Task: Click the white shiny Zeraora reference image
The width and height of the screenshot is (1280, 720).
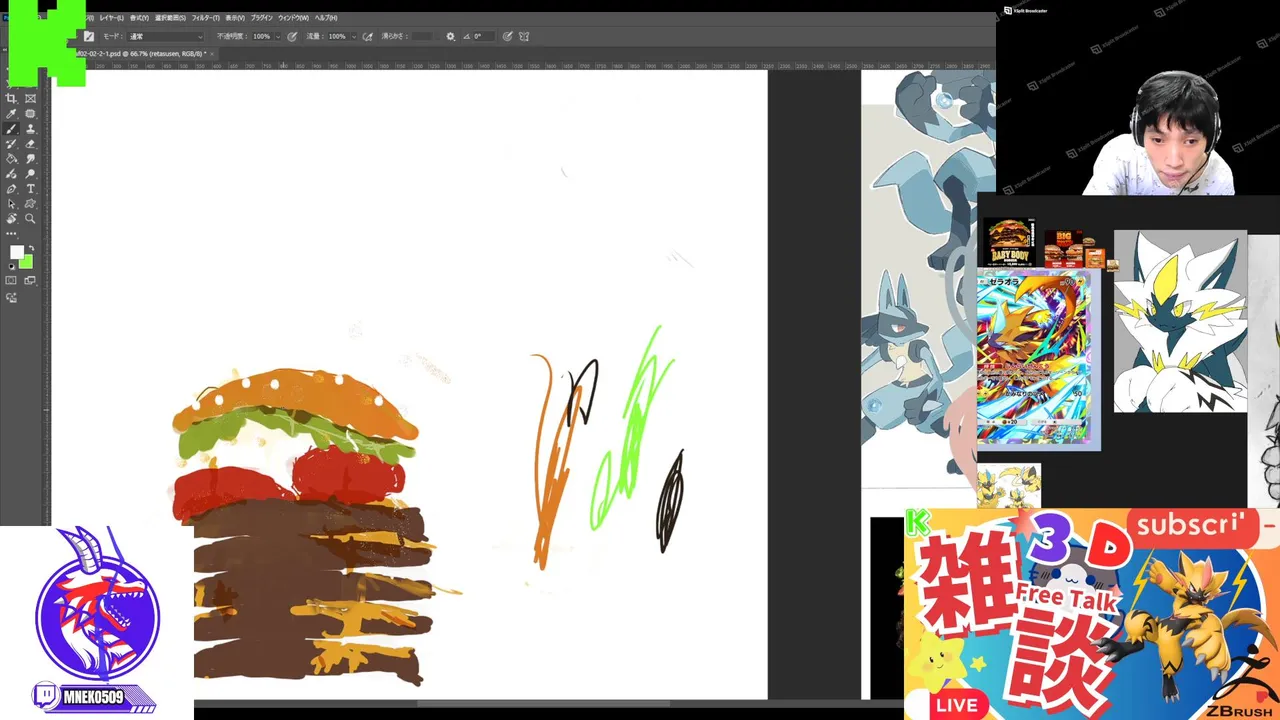Action: click(1180, 321)
